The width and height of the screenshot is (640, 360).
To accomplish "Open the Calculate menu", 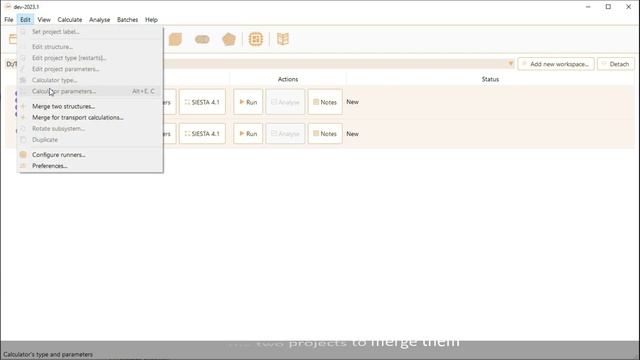I will pos(70,20).
